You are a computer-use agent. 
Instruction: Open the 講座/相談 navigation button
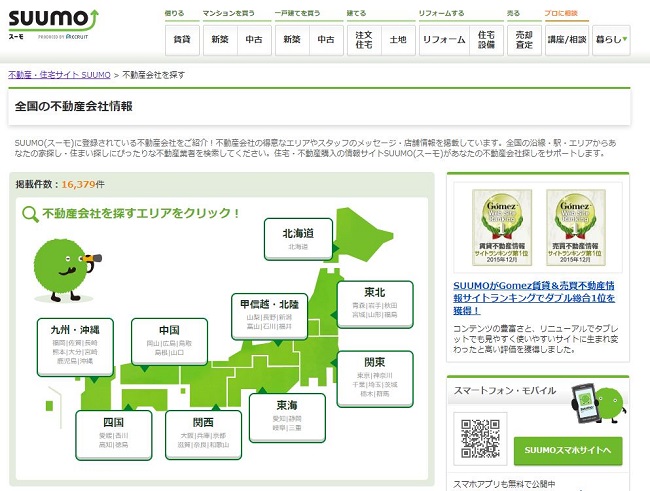[x=567, y=40]
